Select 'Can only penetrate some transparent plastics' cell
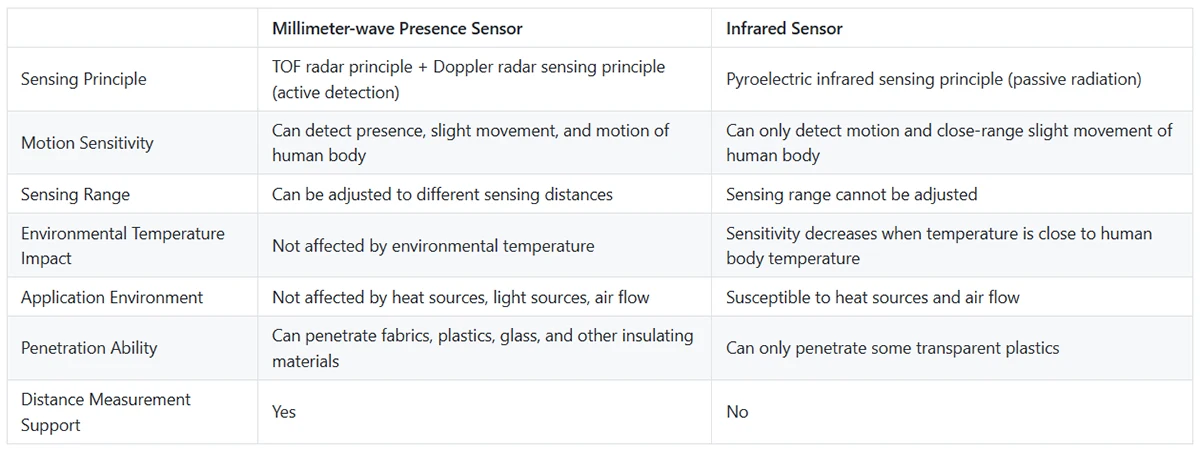 pyautogui.click(x=892, y=348)
